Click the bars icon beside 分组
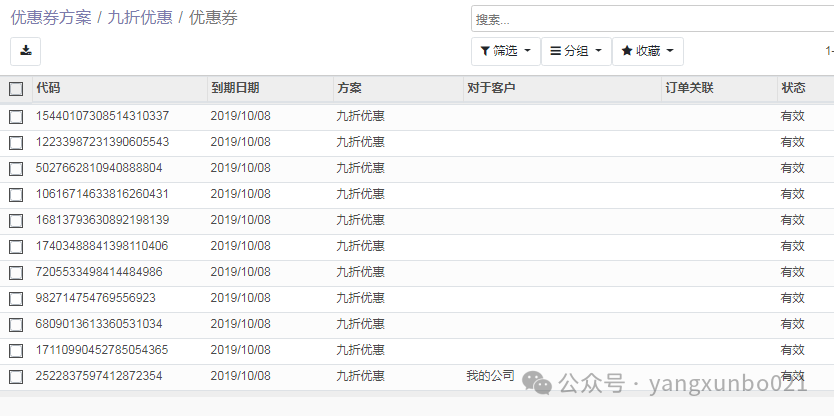The width and height of the screenshot is (834, 416). [555, 51]
